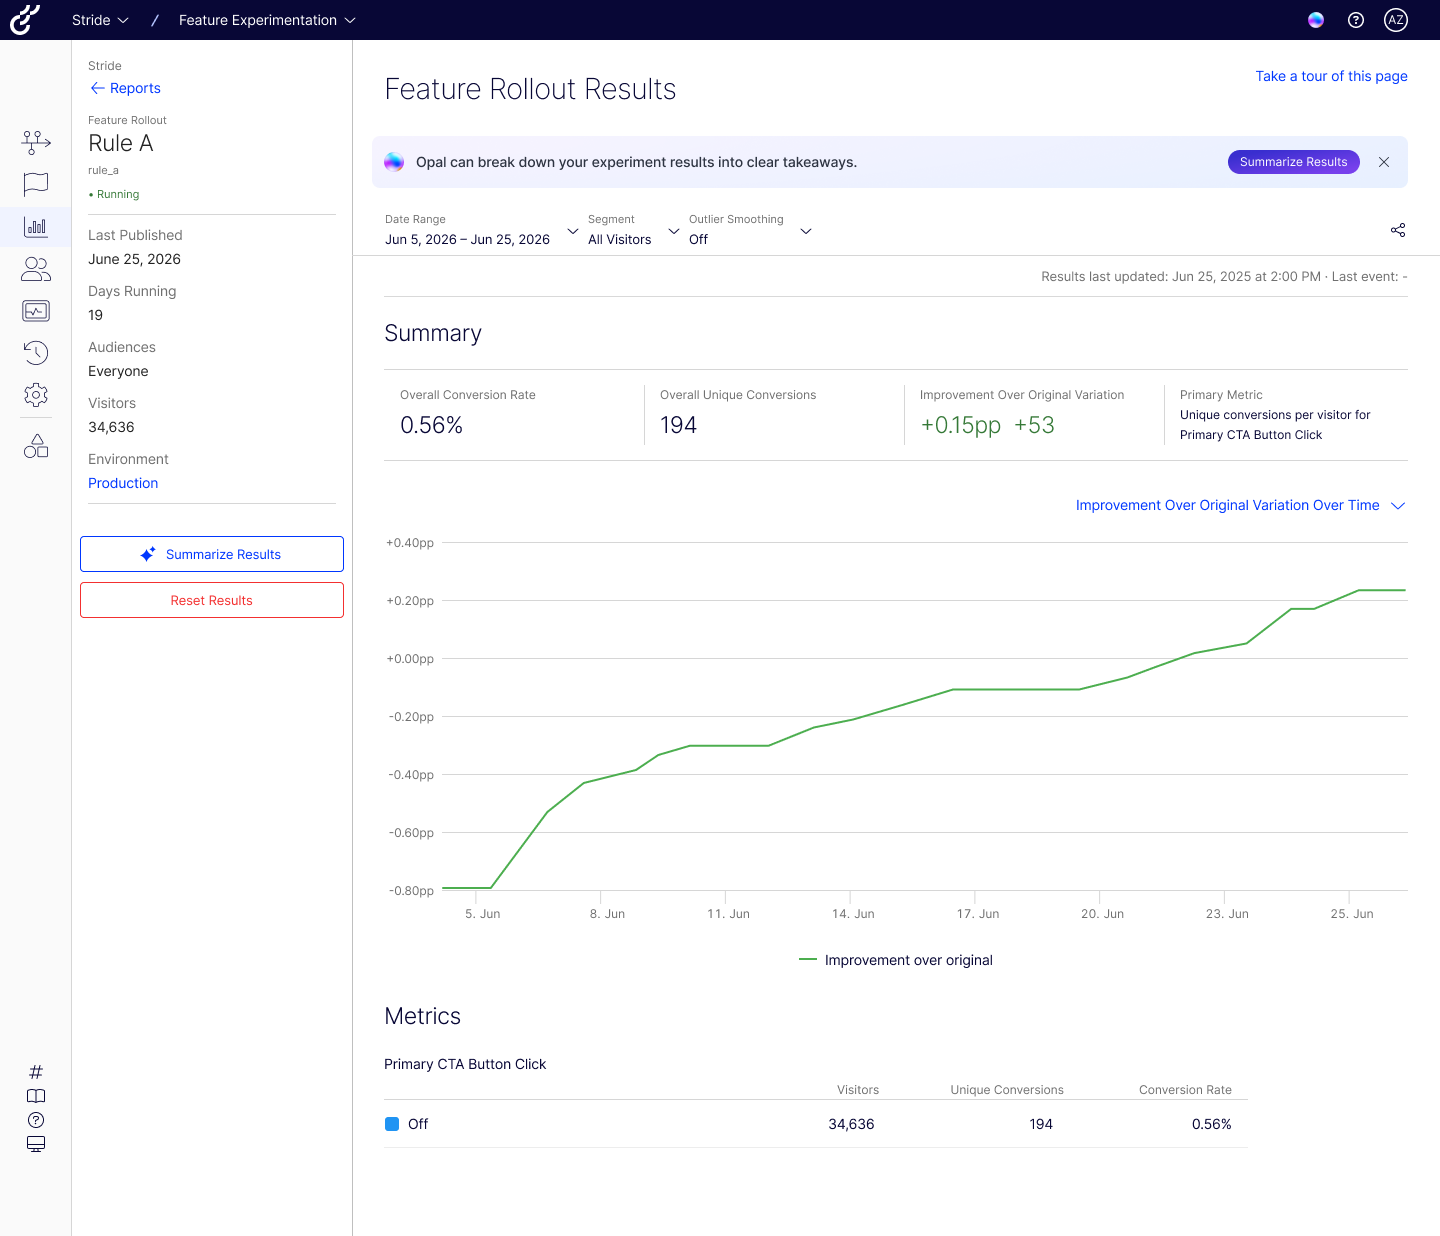Click the Opal orb icon in top bar

coord(1316,20)
